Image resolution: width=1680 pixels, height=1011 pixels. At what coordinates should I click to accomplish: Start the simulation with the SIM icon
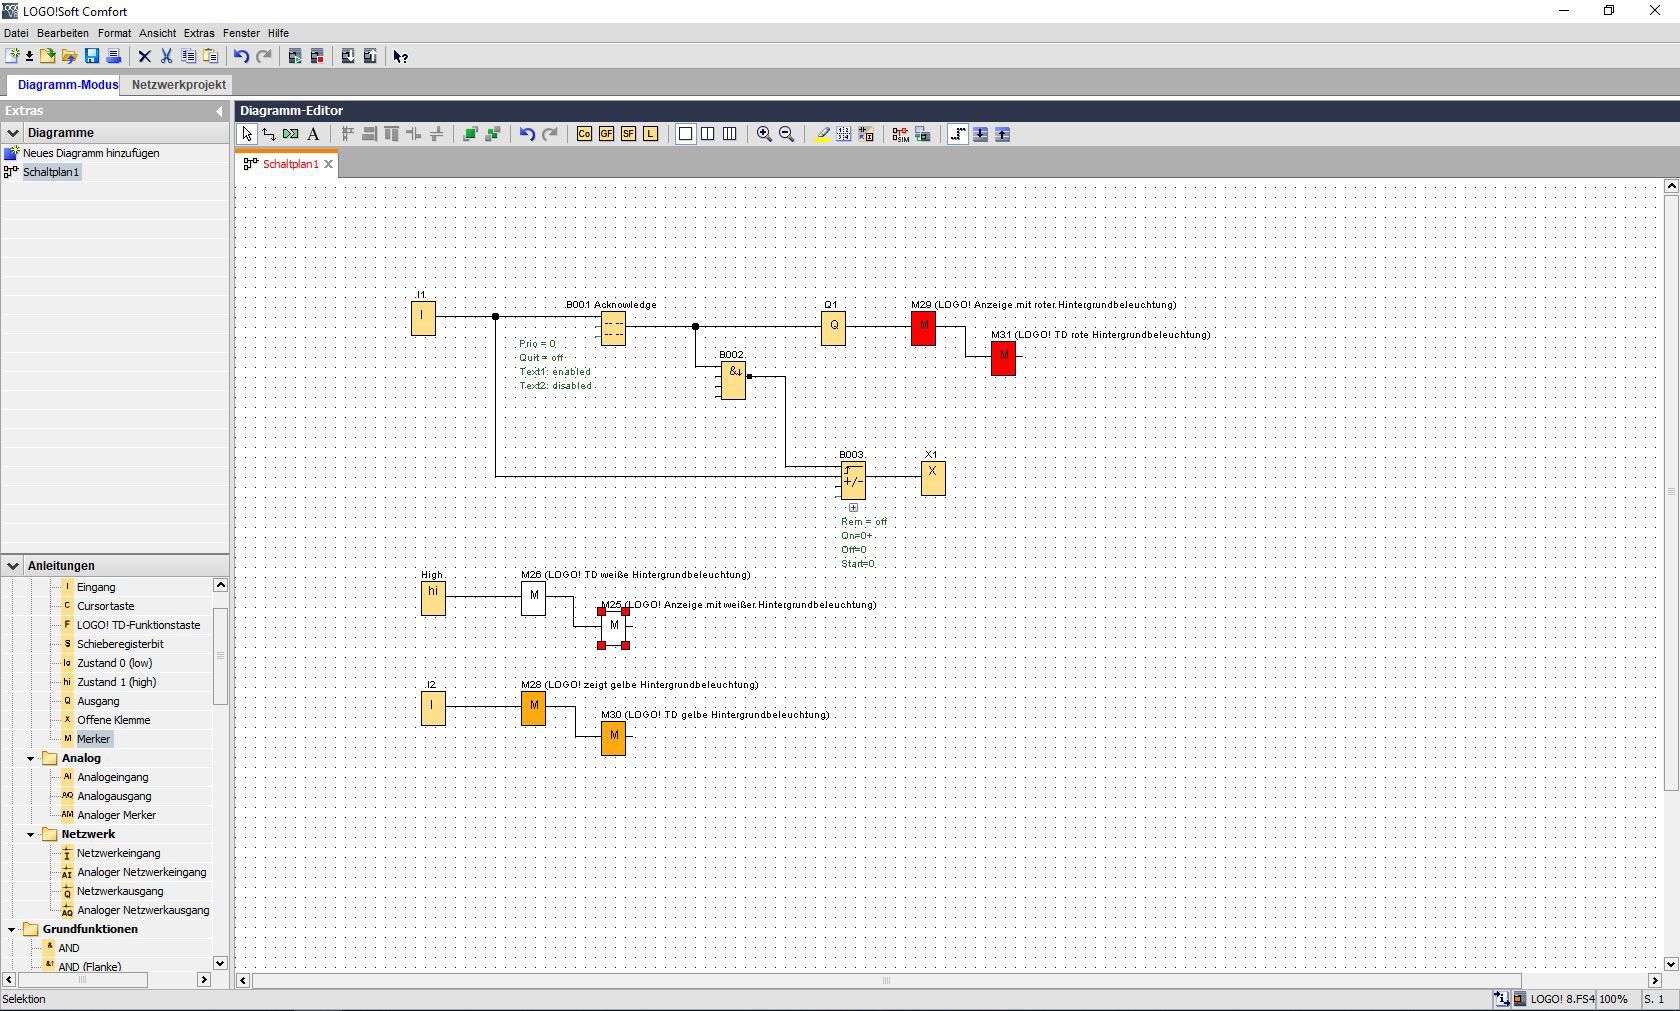click(x=900, y=134)
